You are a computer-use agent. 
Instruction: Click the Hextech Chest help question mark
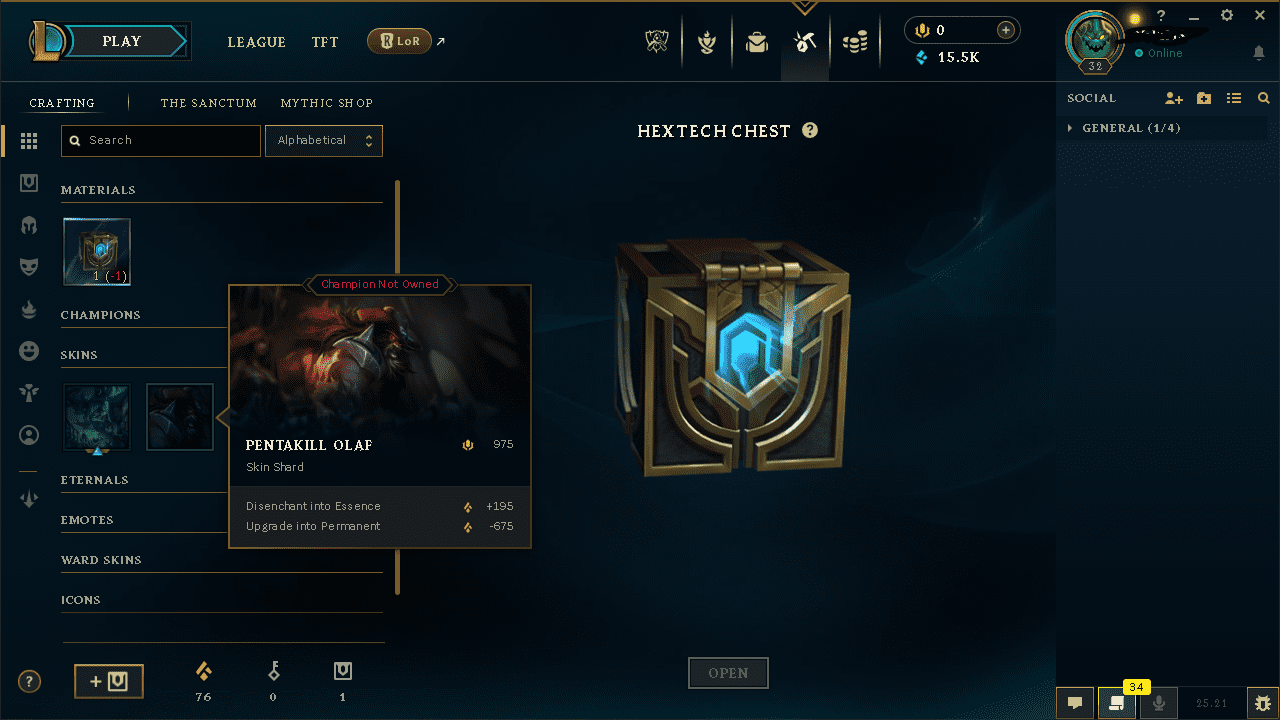tap(810, 130)
